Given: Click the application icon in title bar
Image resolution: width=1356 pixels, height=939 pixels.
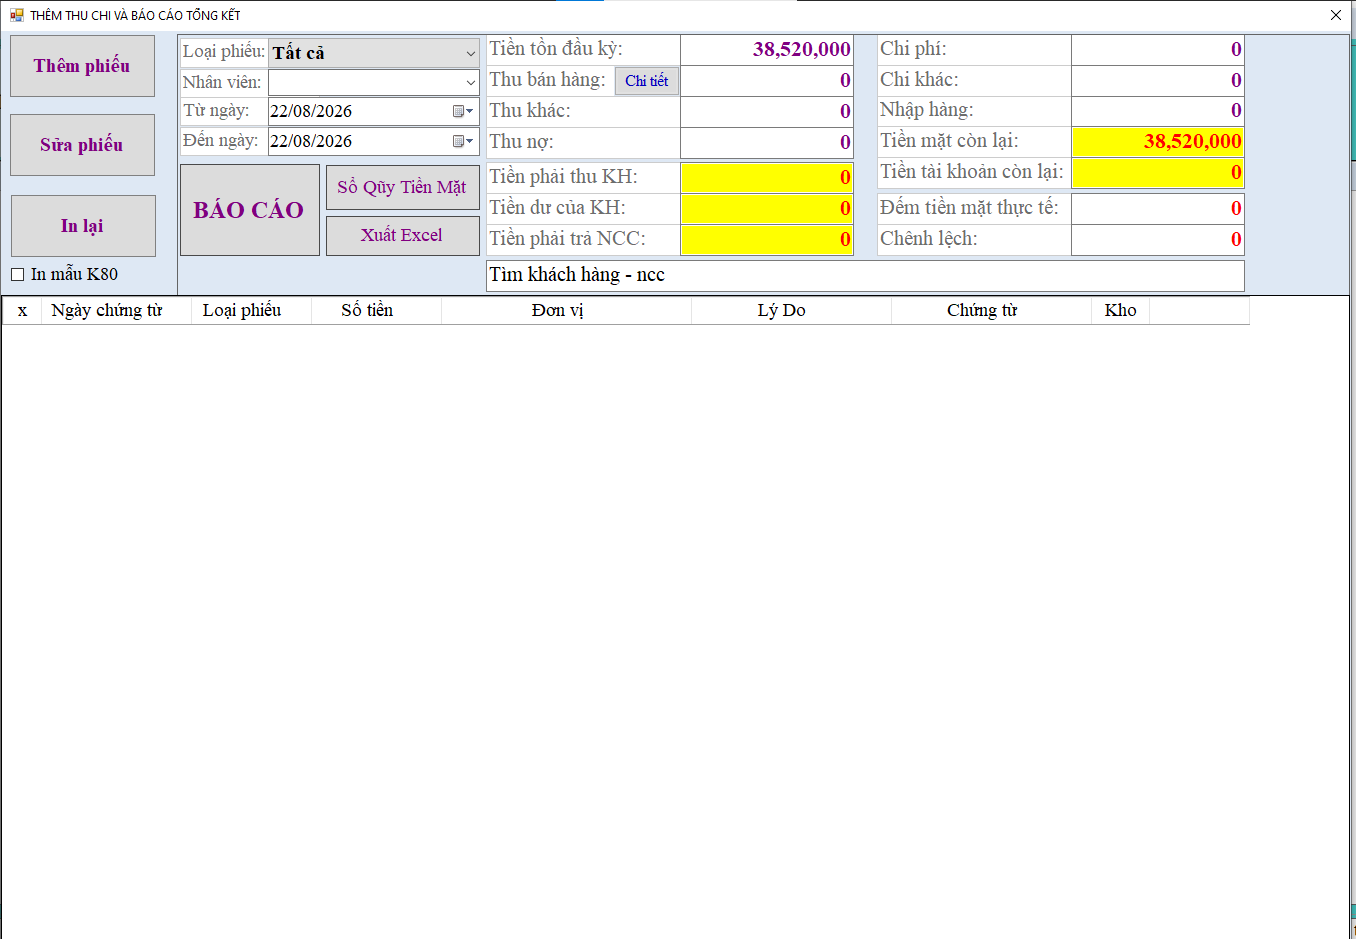Looking at the screenshot, I should click(17, 15).
